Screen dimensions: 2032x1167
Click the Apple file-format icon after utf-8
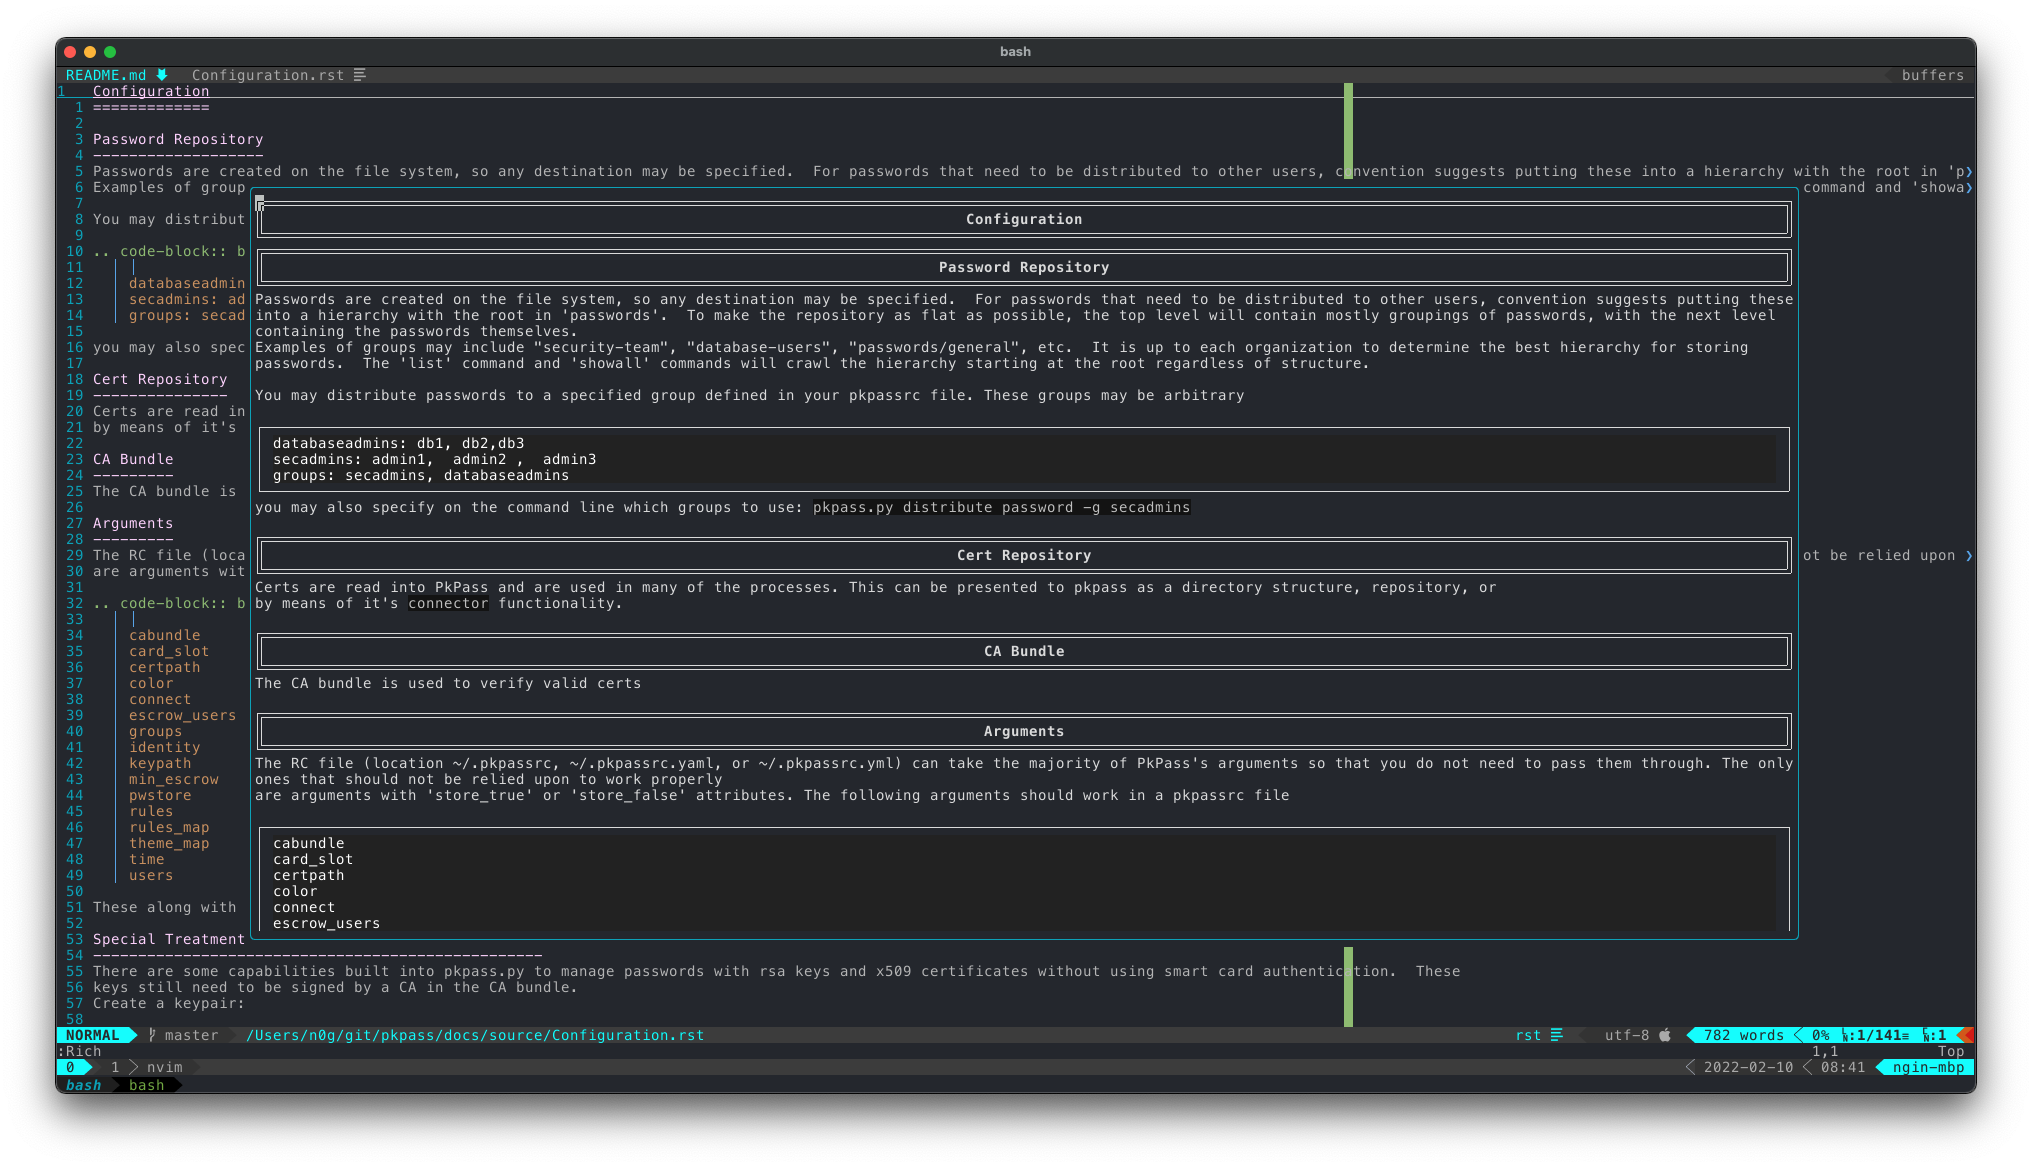pos(1665,1035)
